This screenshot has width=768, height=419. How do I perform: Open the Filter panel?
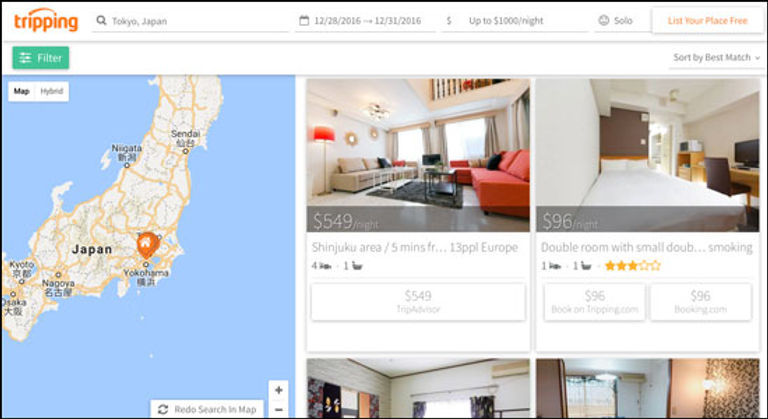tap(41, 58)
